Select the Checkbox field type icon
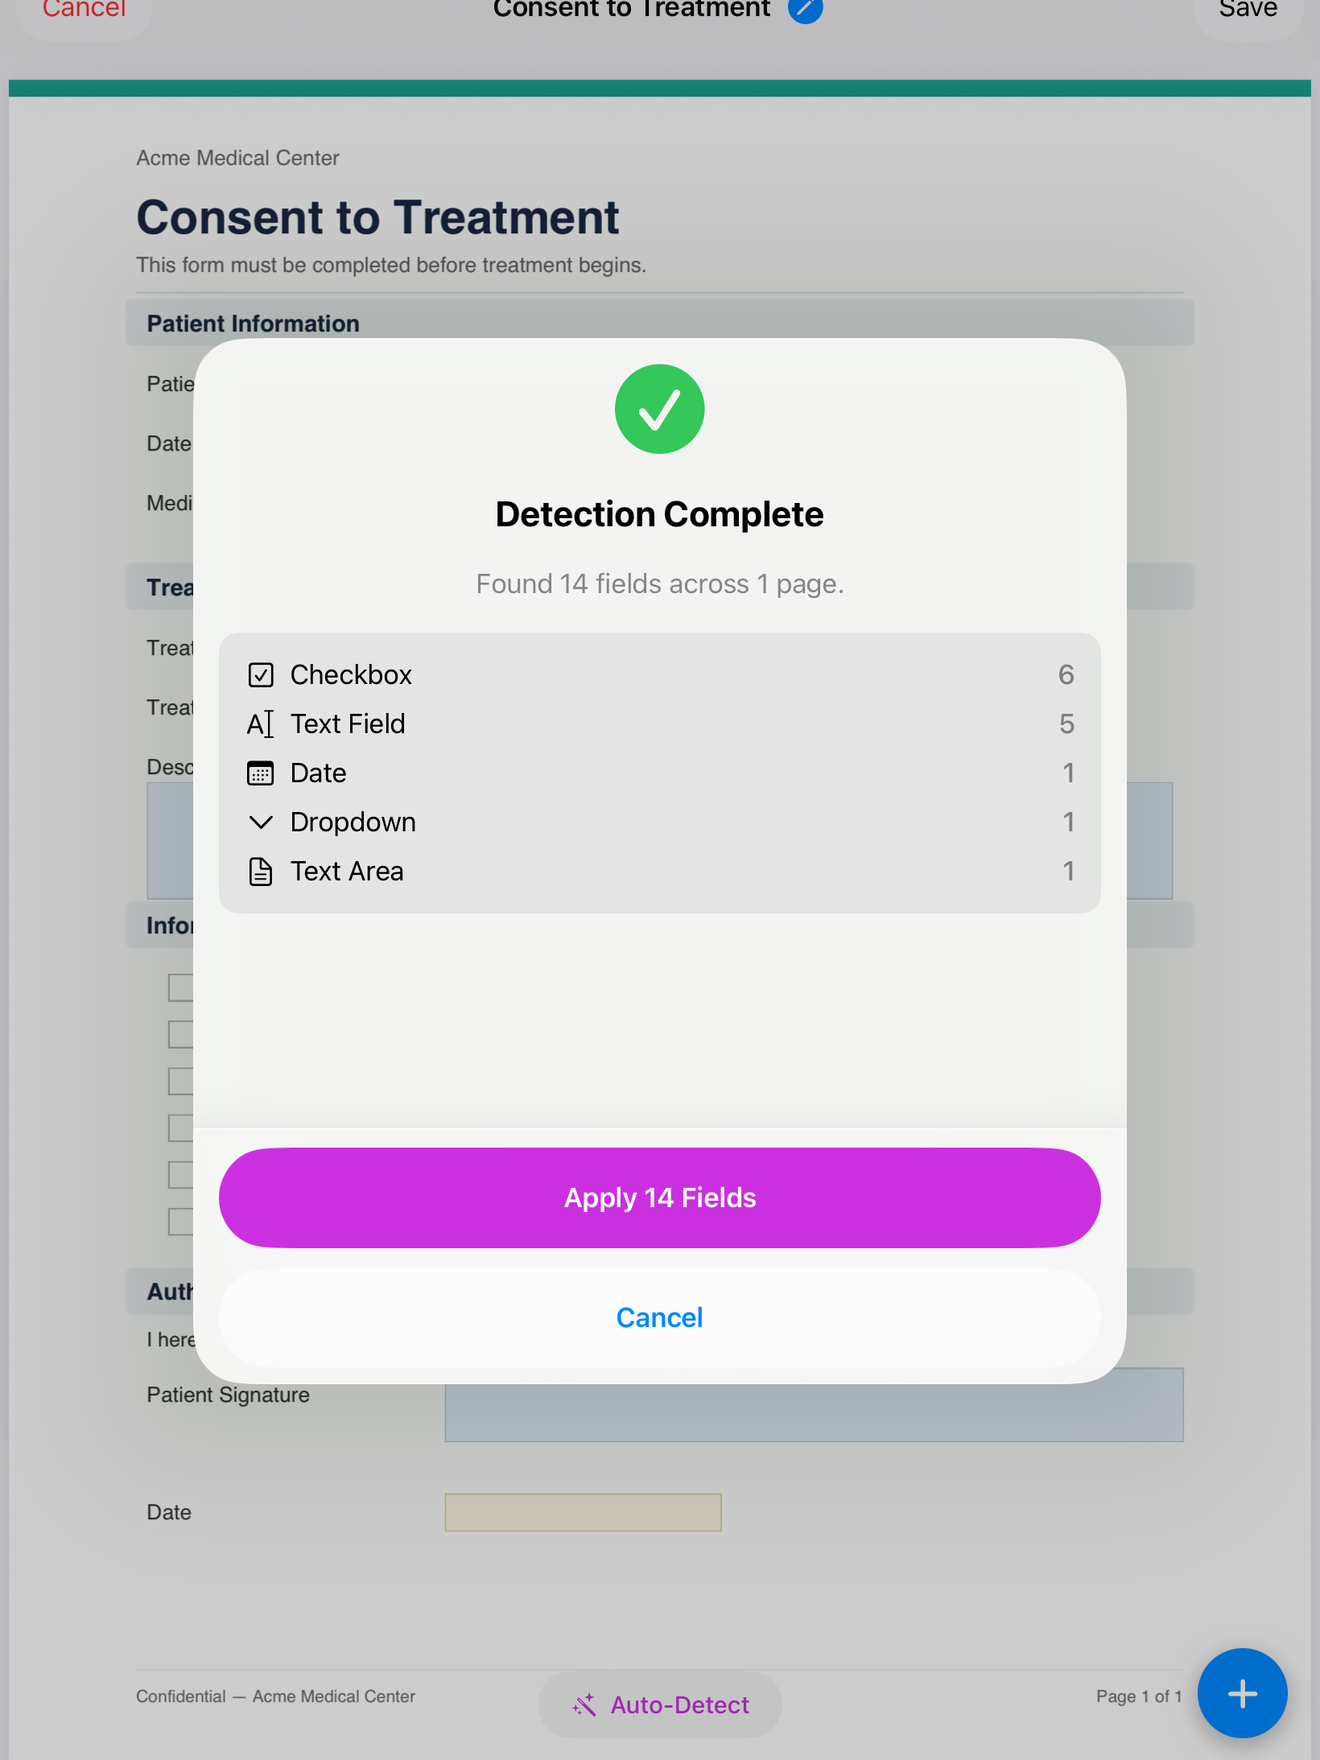 click(x=260, y=675)
